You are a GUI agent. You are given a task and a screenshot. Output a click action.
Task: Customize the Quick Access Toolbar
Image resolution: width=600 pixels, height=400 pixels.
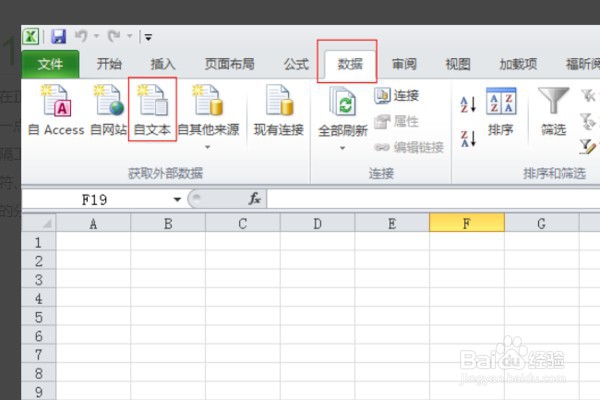pos(148,37)
